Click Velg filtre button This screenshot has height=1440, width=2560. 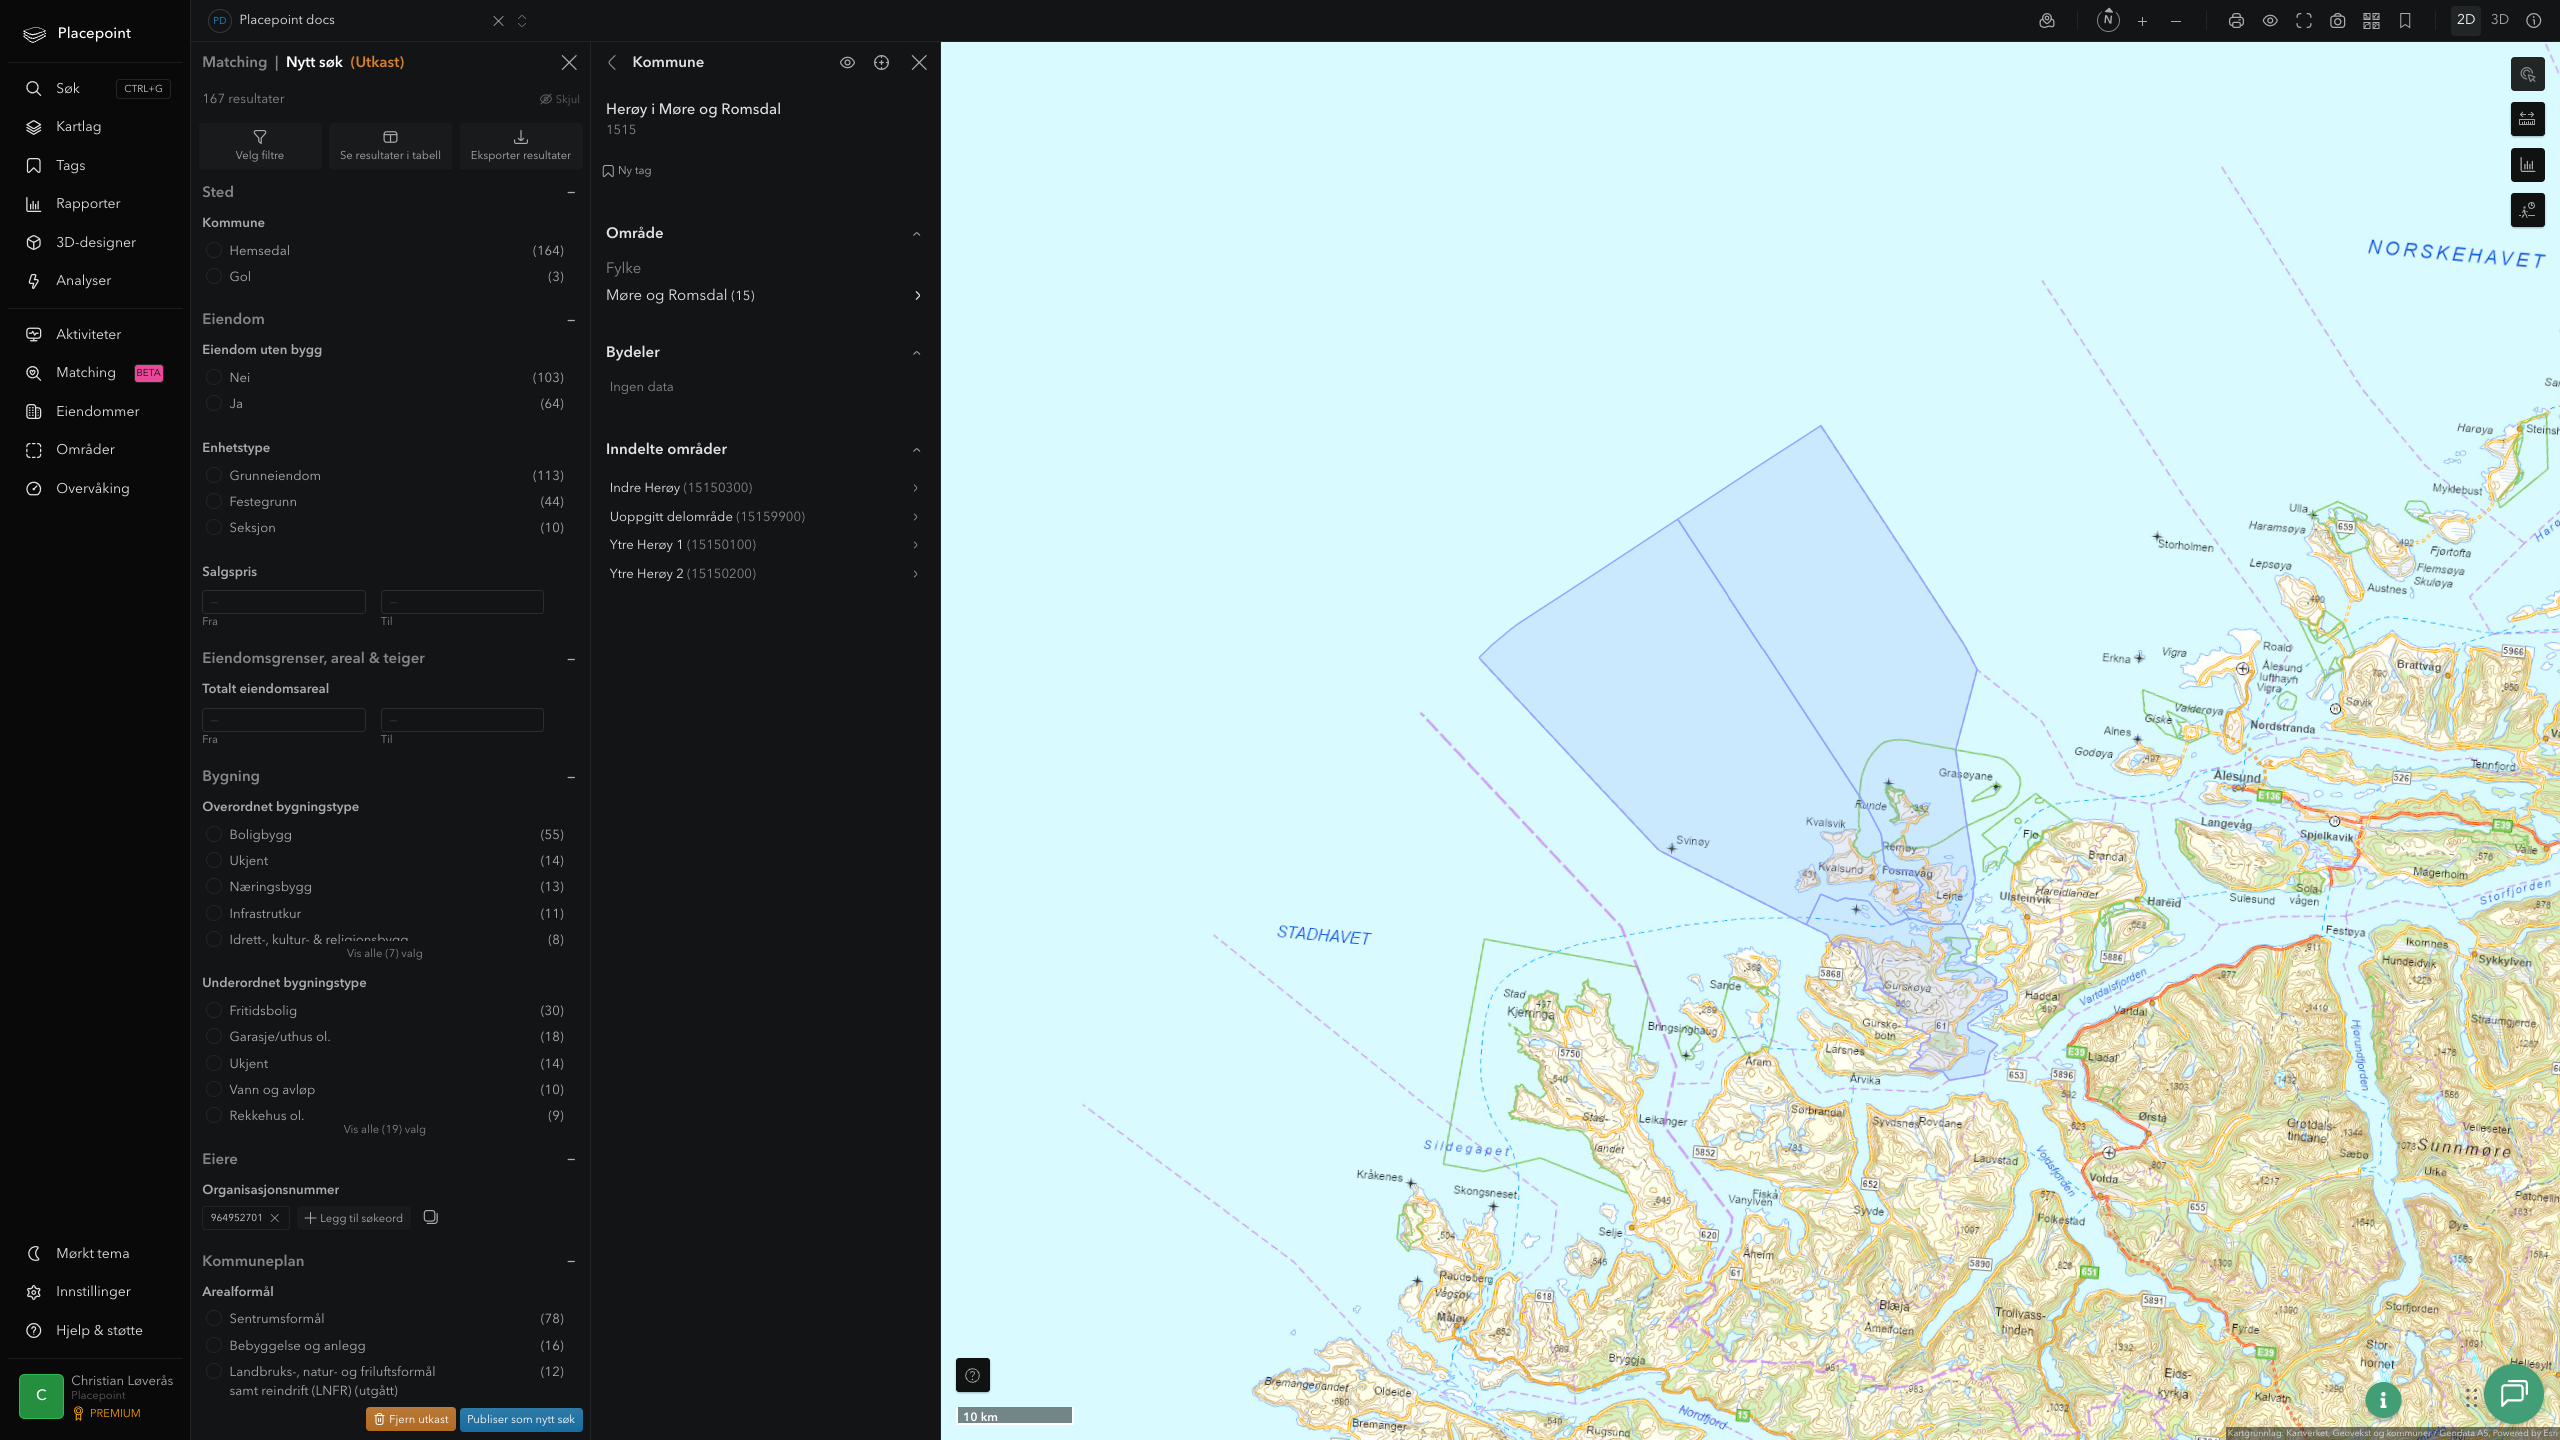click(260, 145)
